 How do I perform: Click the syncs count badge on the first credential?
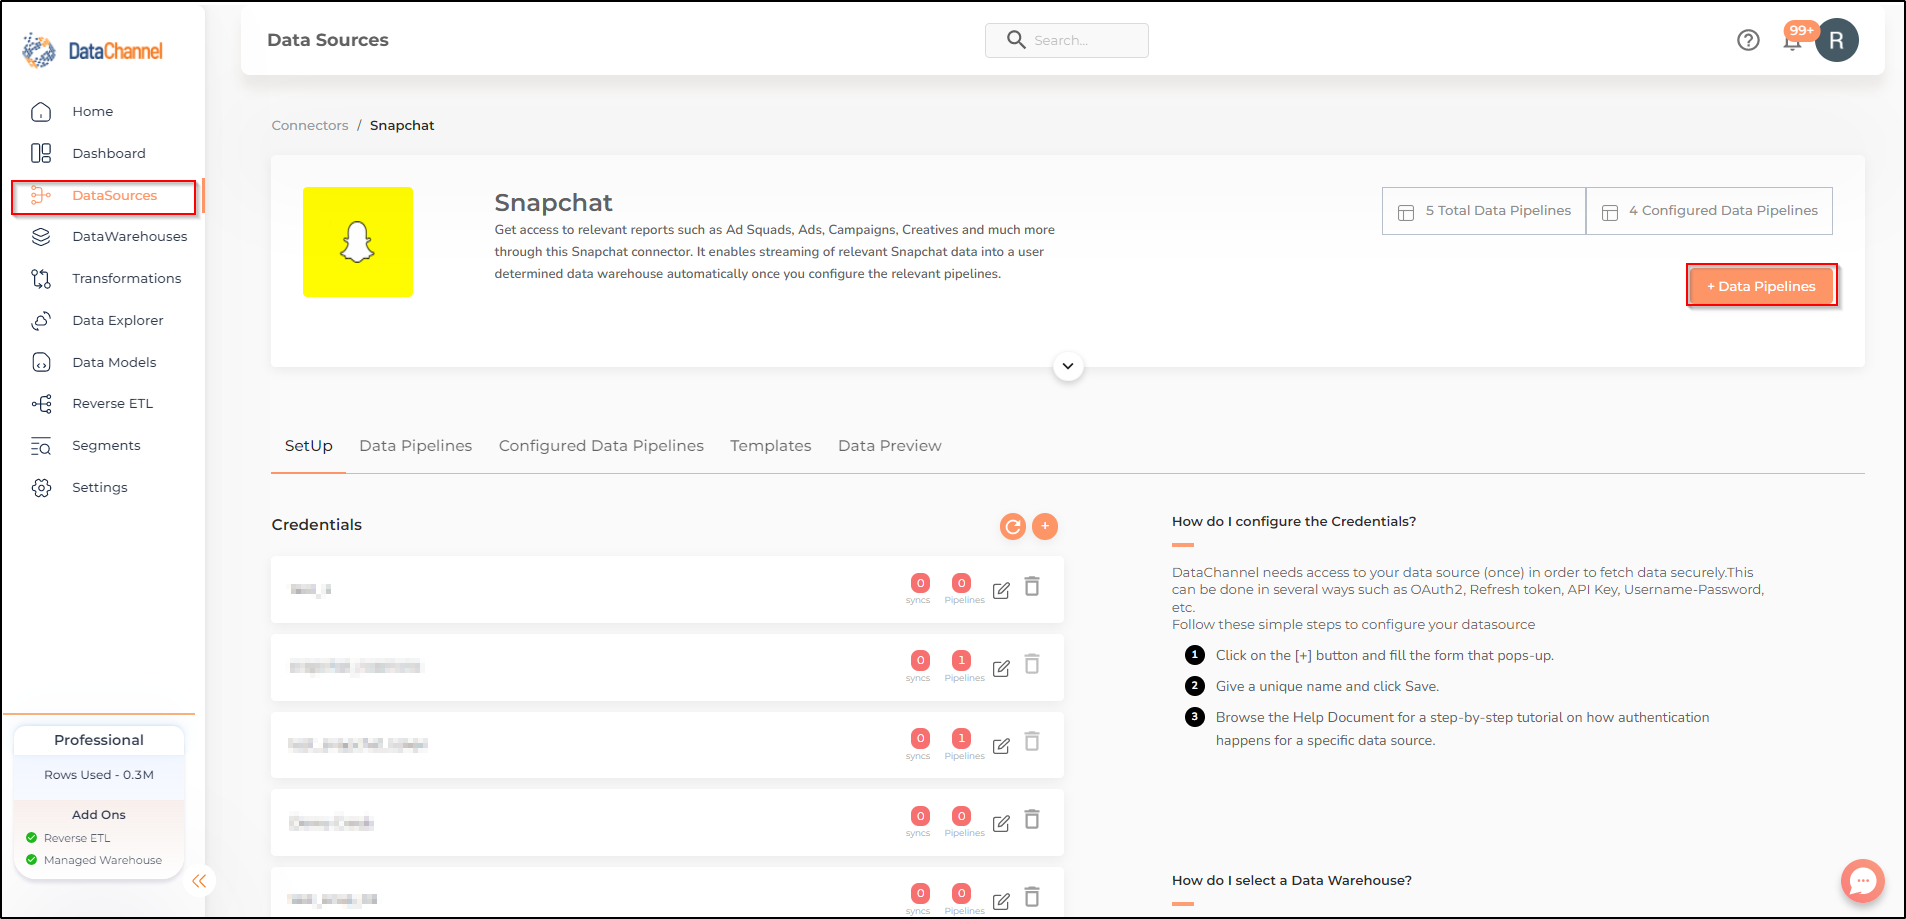(920, 583)
